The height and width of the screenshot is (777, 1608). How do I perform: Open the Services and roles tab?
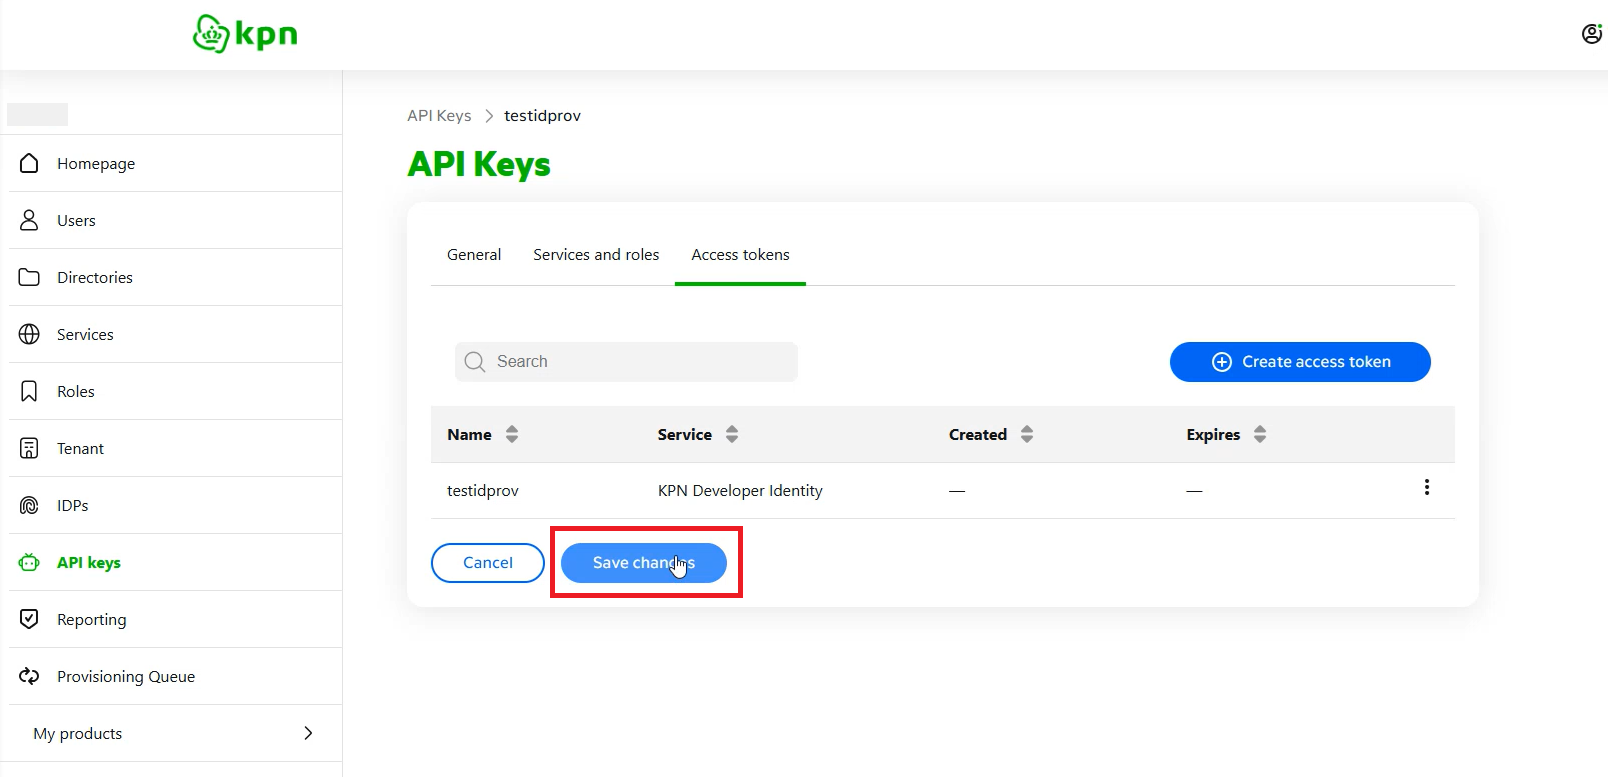(596, 255)
